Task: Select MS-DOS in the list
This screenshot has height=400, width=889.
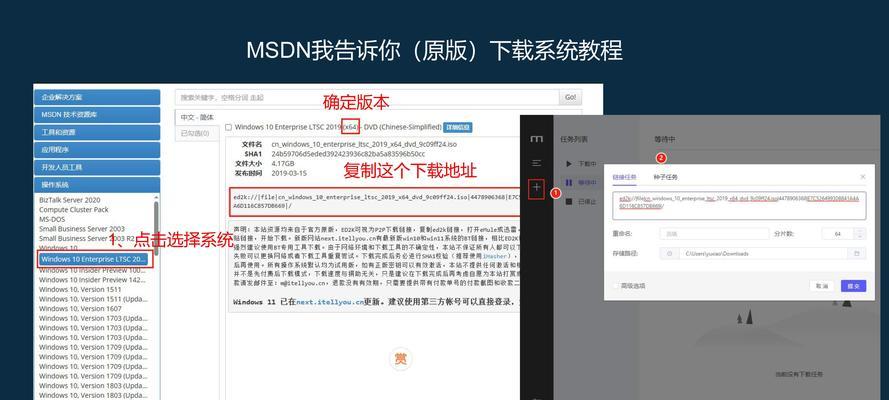Action: point(52,219)
